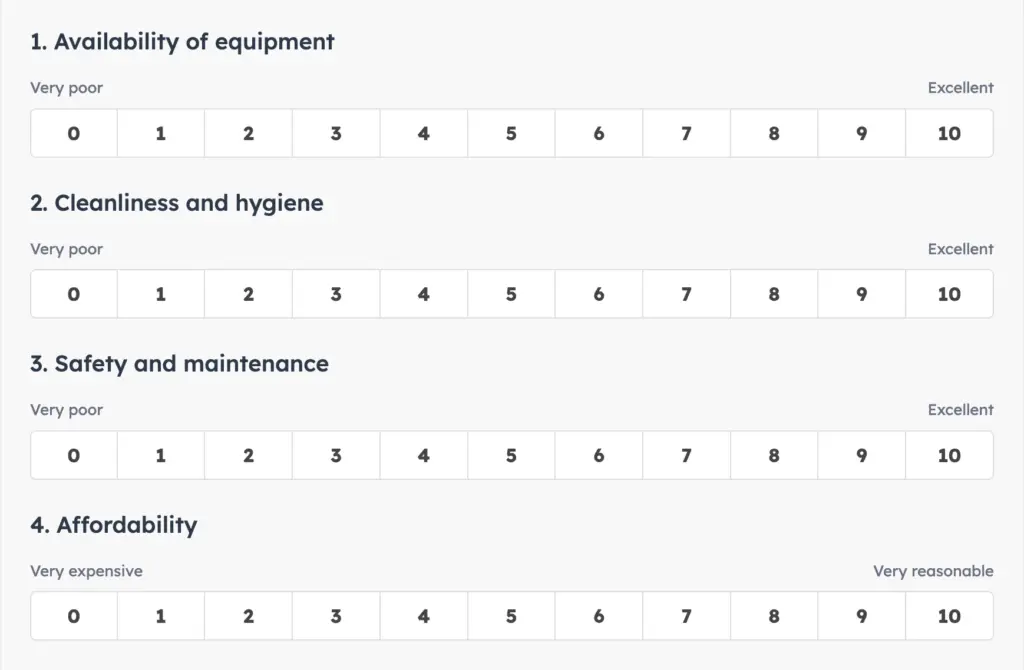Give Cleanliness and hygiene a 0
This screenshot has height=670, width=1024.
(x=74, y=294)
